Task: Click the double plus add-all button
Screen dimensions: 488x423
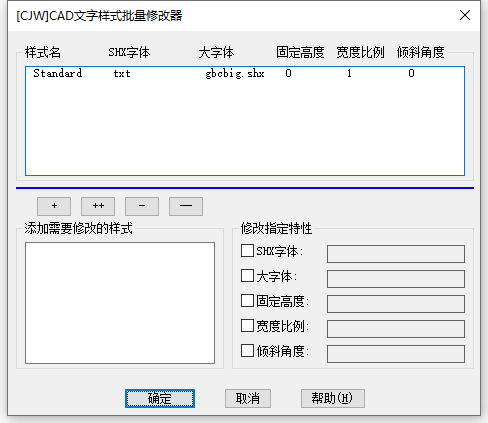Action: 98,206
